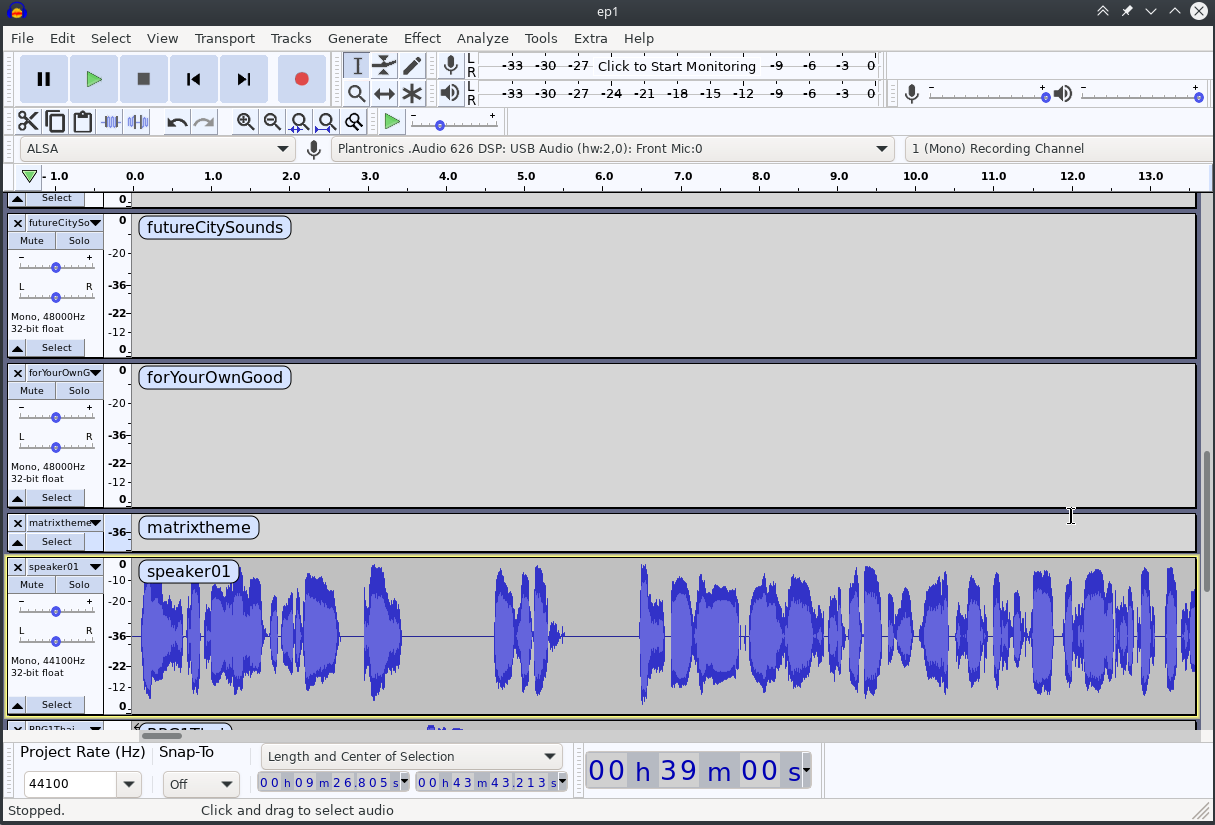Image resolution: width=1215 pixels, height=825 pixels.
Task: Click the Project Rate field showing 44100
Action: click(x=70, y=784)
